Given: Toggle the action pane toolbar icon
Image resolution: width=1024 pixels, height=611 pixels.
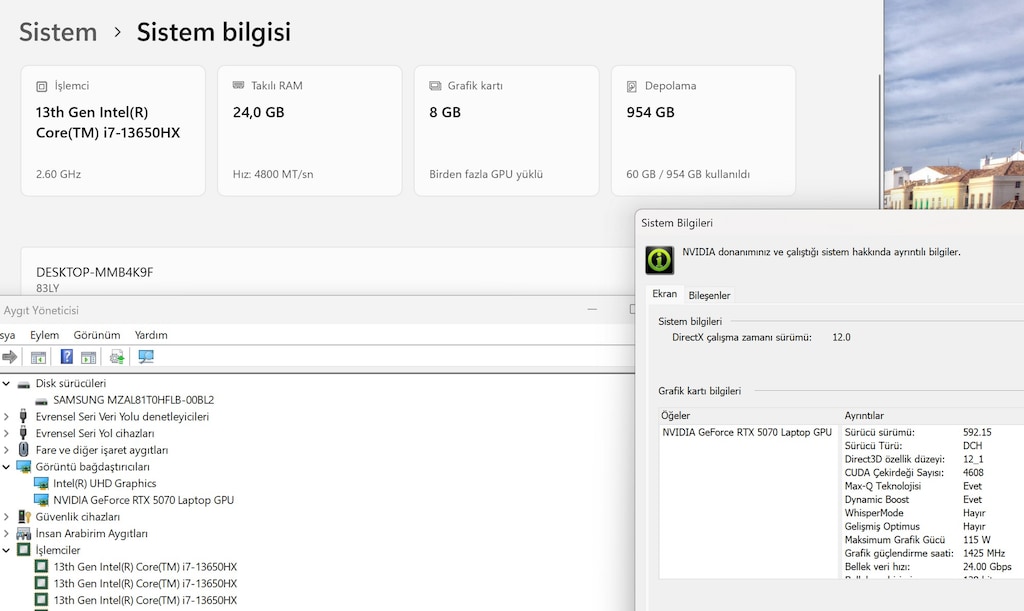Looking at the screenshot, I should (x=88, y=357).
